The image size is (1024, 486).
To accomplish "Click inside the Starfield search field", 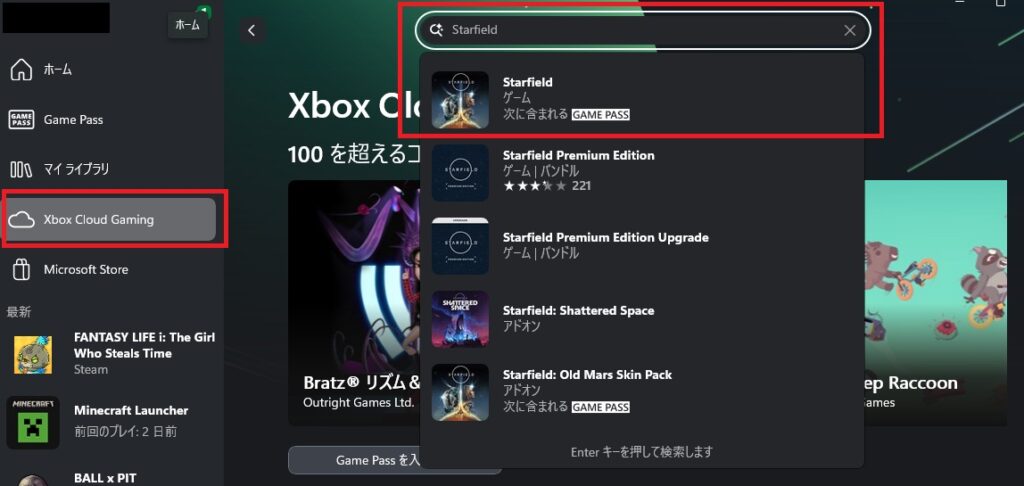I will [641, 30].
